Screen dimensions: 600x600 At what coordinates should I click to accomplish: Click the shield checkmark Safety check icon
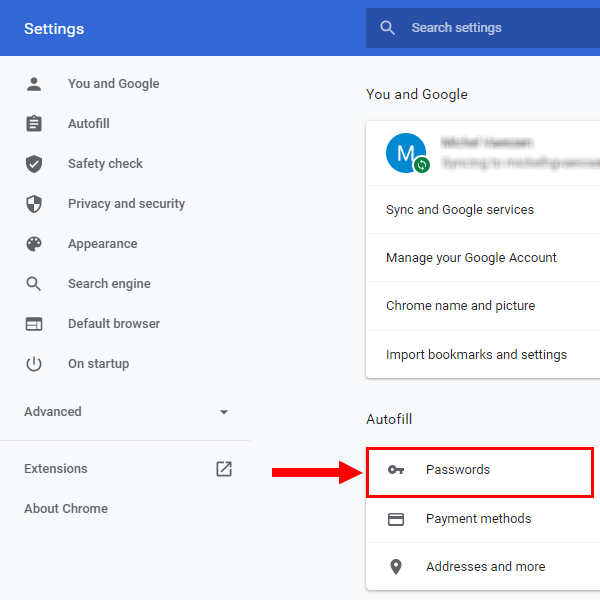tap(34, 164)
